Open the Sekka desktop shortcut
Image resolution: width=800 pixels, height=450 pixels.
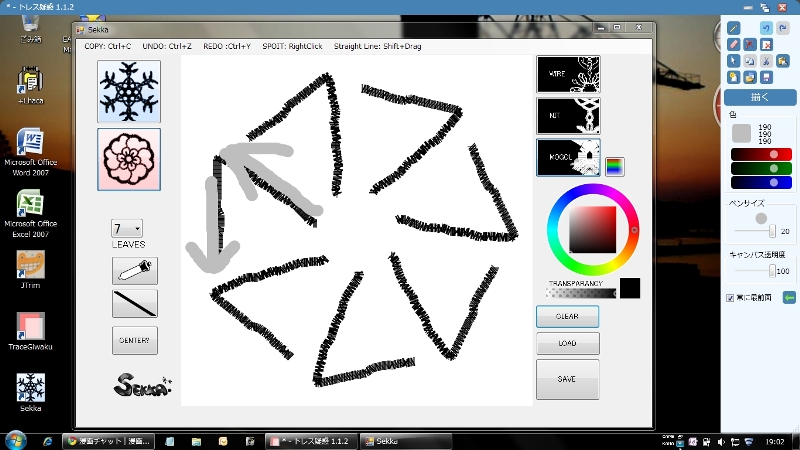point(30,392)
